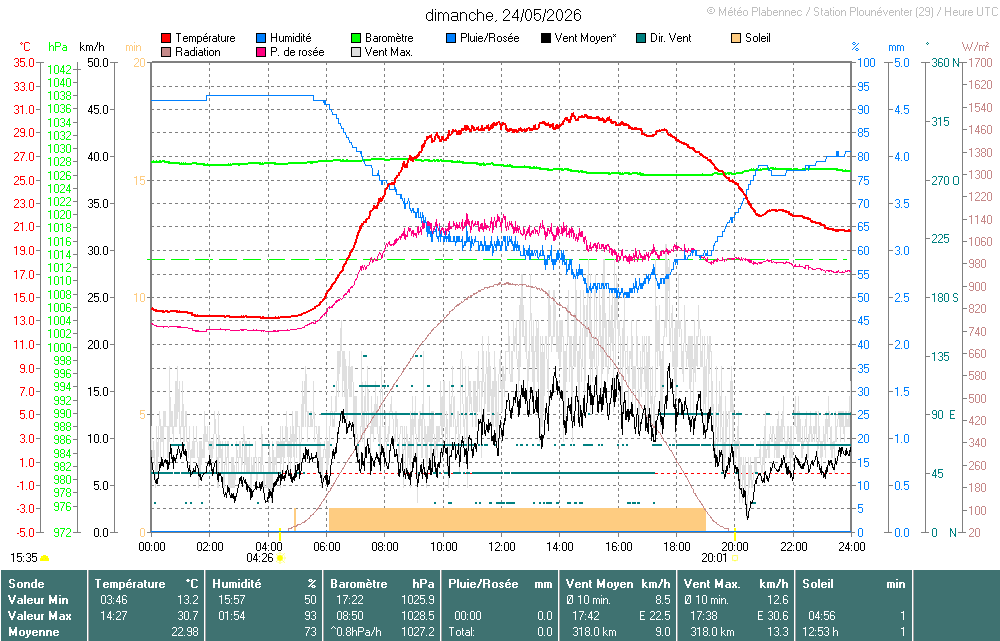
Task: Click the pressure trend '^0.8hPa/h'
Action: tap(356, 632)
